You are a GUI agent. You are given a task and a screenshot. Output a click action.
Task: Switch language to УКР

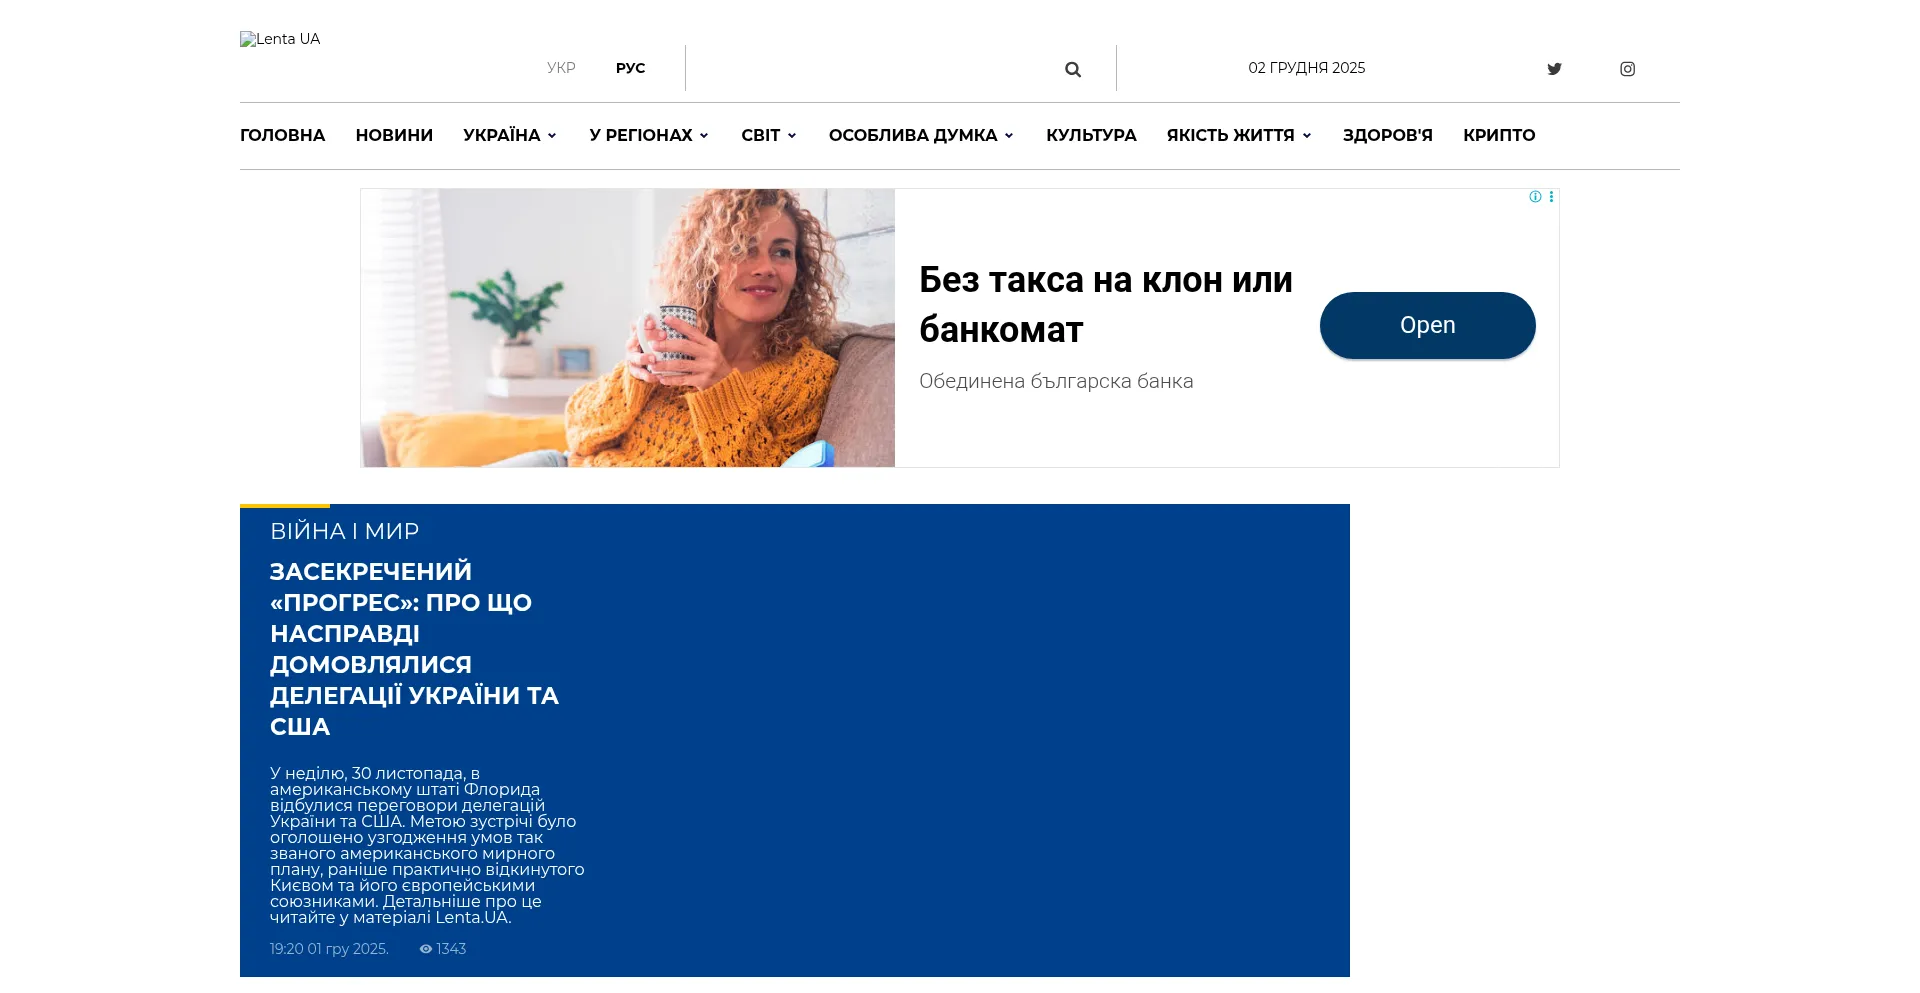[561, 68]
